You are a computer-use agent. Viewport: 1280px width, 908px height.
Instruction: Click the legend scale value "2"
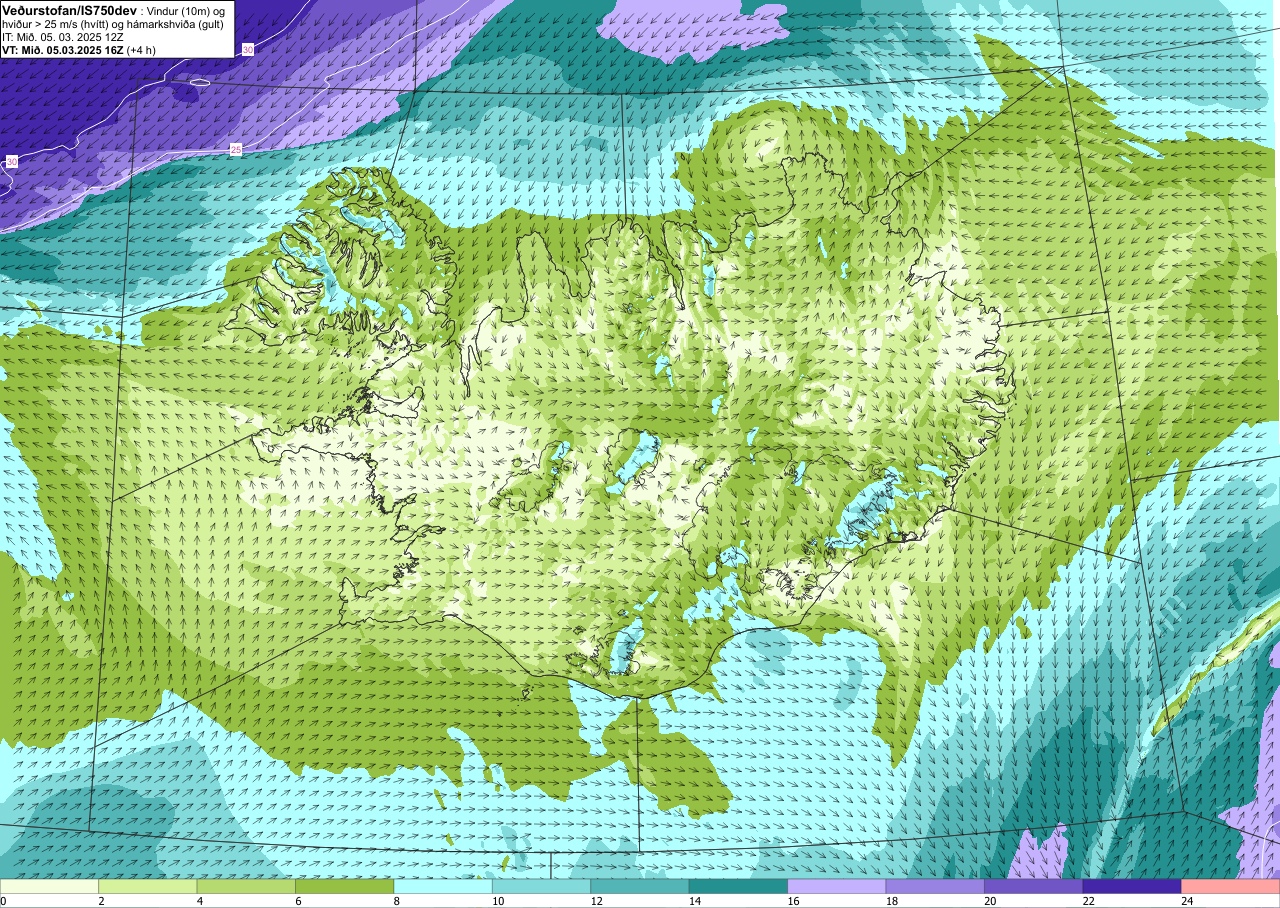(100, 901)
